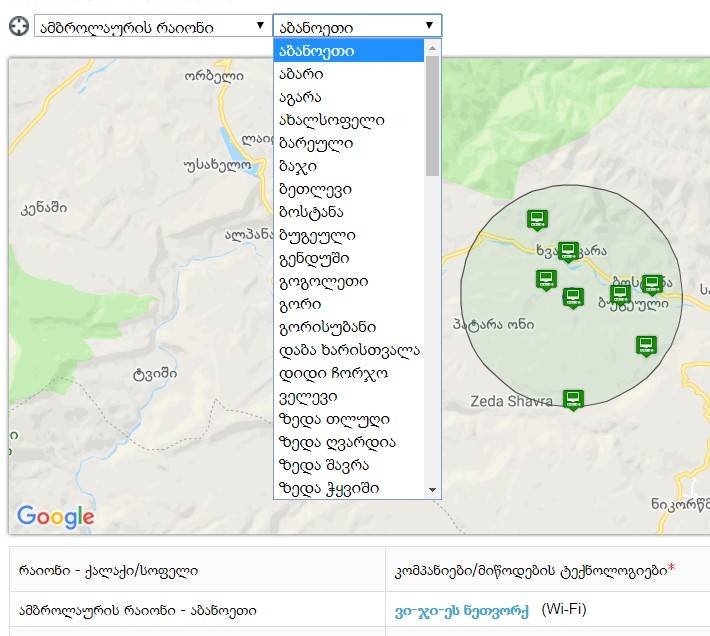Image resolution: width=710 pixels, height=636 pixels.
Task: Click the locate/crosshair icon beside the district dropdown
Action: coord(19,26)
